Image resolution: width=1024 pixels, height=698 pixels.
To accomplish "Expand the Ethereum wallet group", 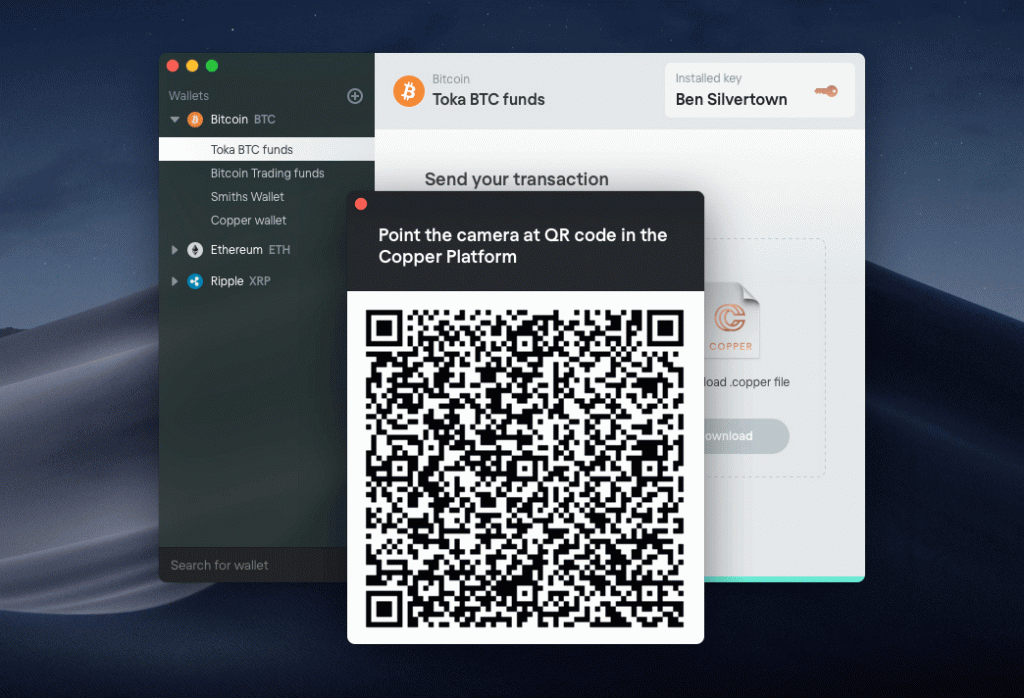I will (176, 250).
